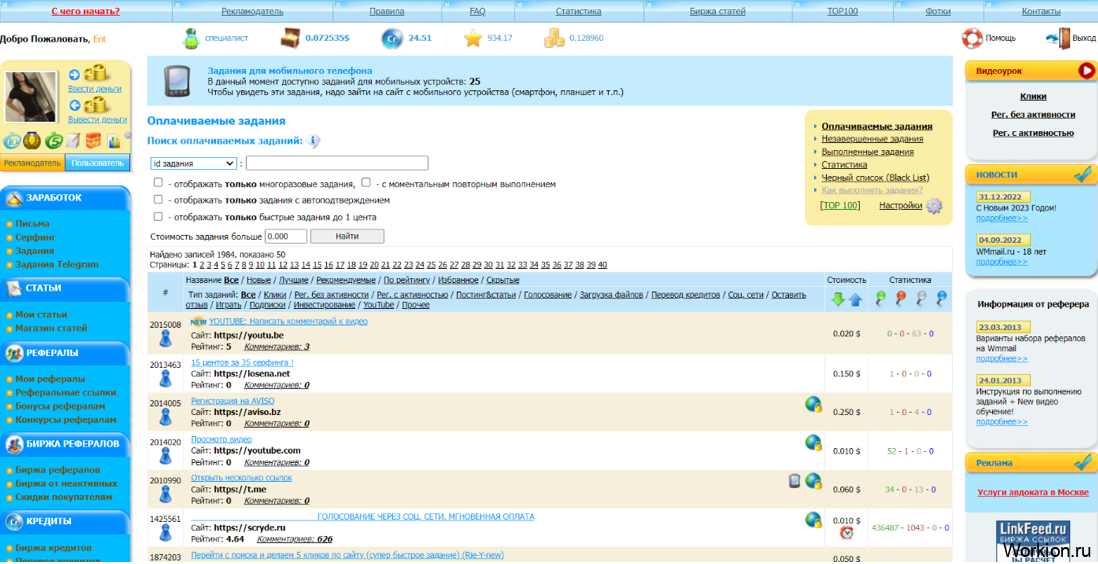Click the lifebuoy Помощь help icon
Screen dimensions: 1098x564
972,38
